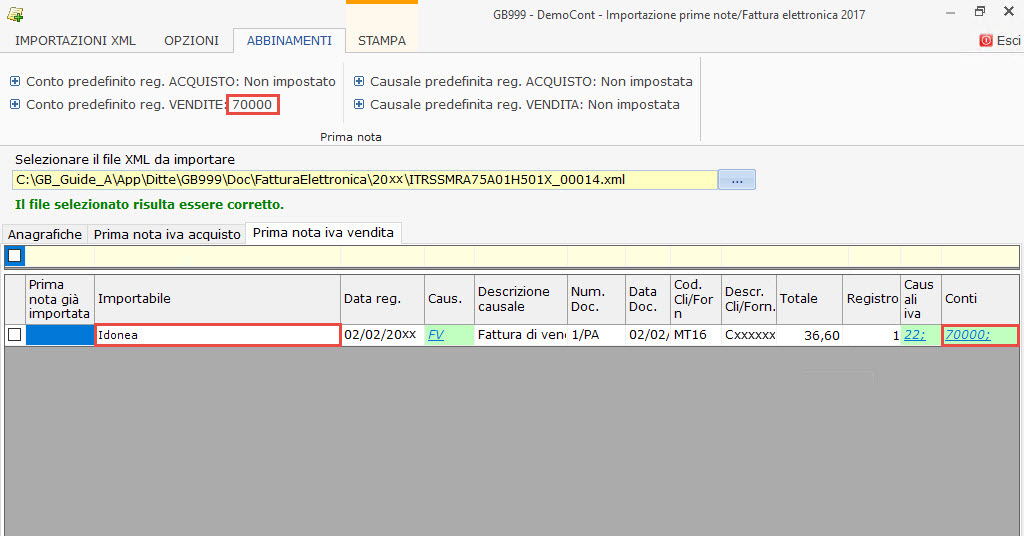
Task: Expand Conto predefinito reg. ACQUISTO setting
Action: [x=15, y=82]
